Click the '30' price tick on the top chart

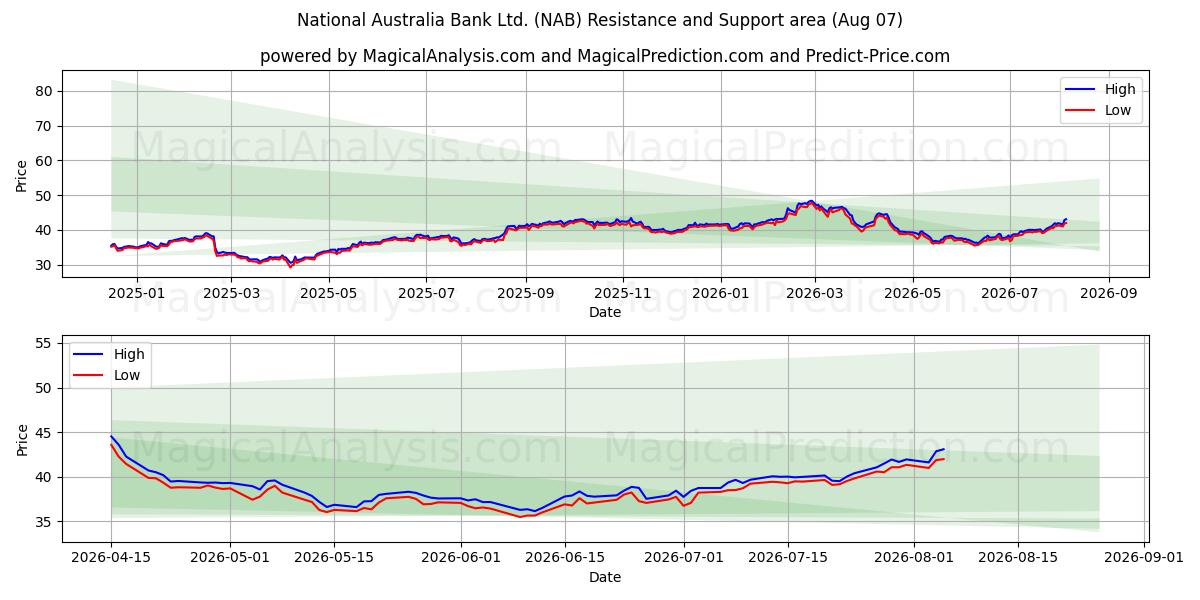coord(46,265)
